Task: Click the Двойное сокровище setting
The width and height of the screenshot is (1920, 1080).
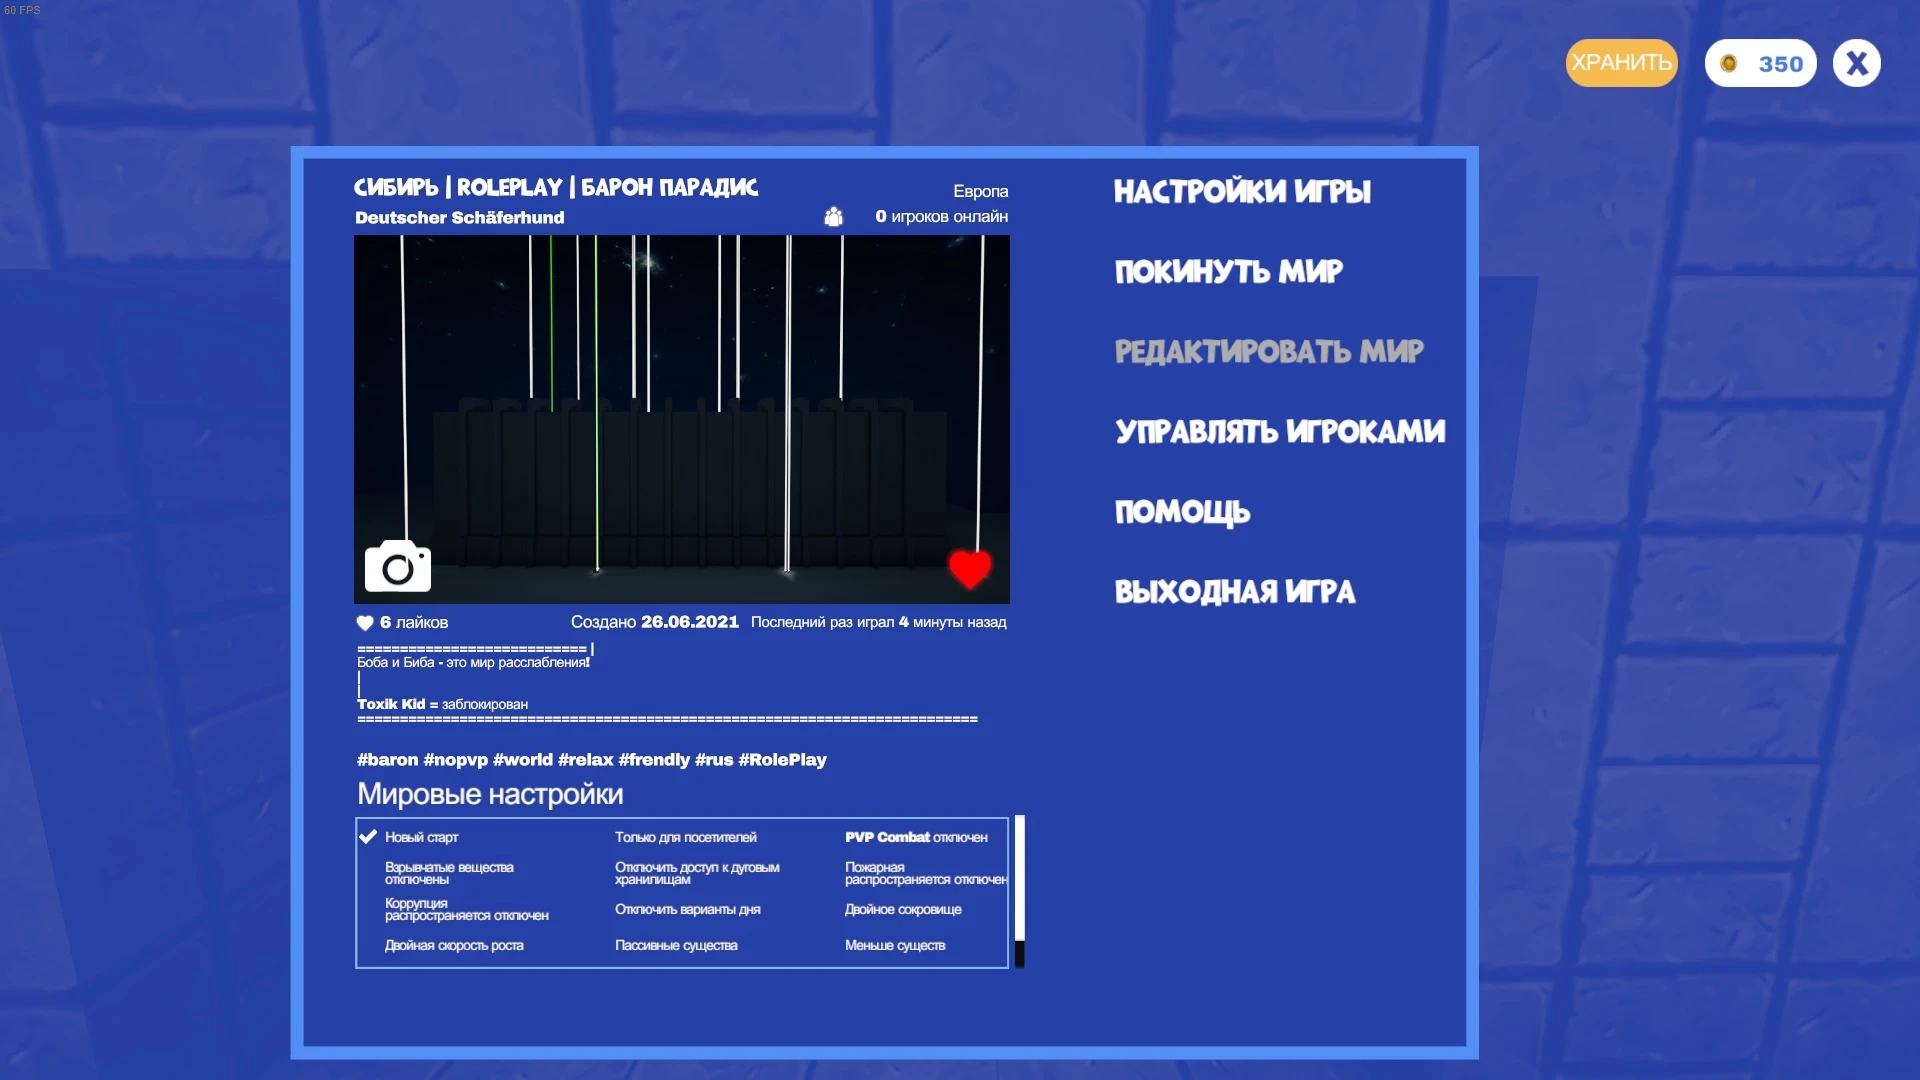Action: click(x=902, y=909)
